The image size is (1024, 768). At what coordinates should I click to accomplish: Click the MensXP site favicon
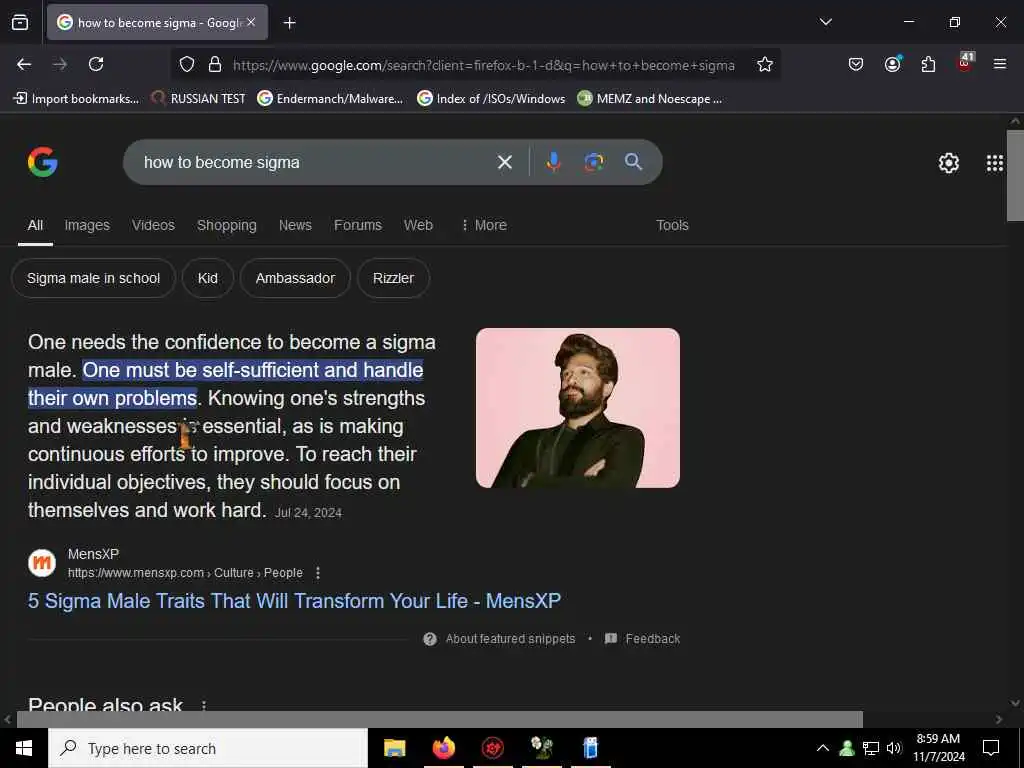click(42, 563)
